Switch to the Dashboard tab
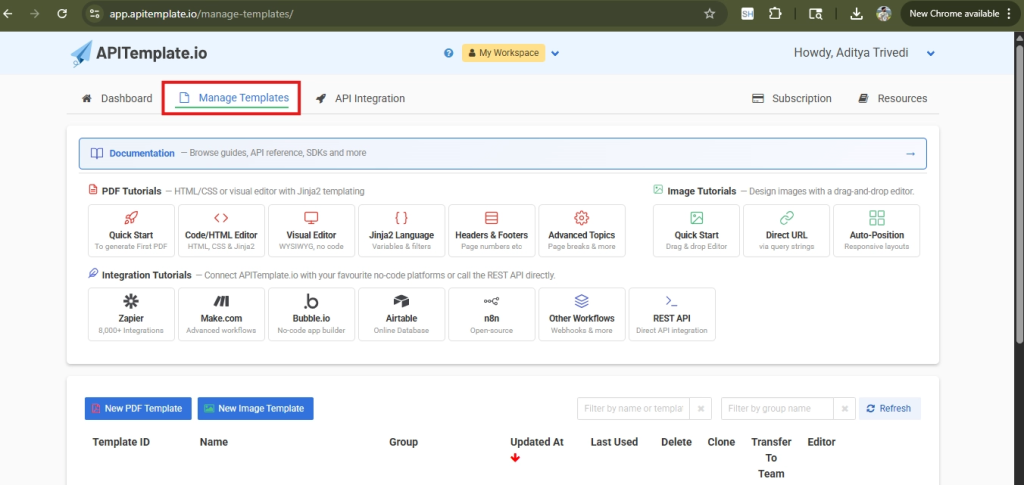The width and height of the screenshot is (1024, 485). [117, 98]
